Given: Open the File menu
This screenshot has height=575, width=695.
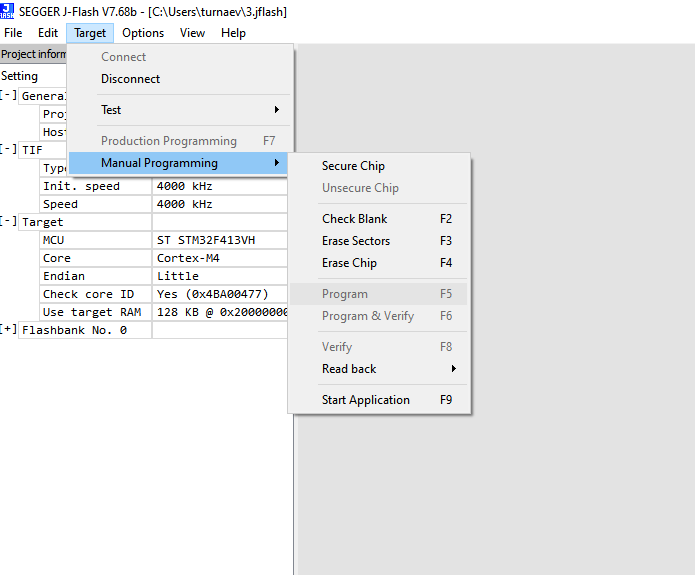Looking at the screenshot, I should (x=13, y=33).
